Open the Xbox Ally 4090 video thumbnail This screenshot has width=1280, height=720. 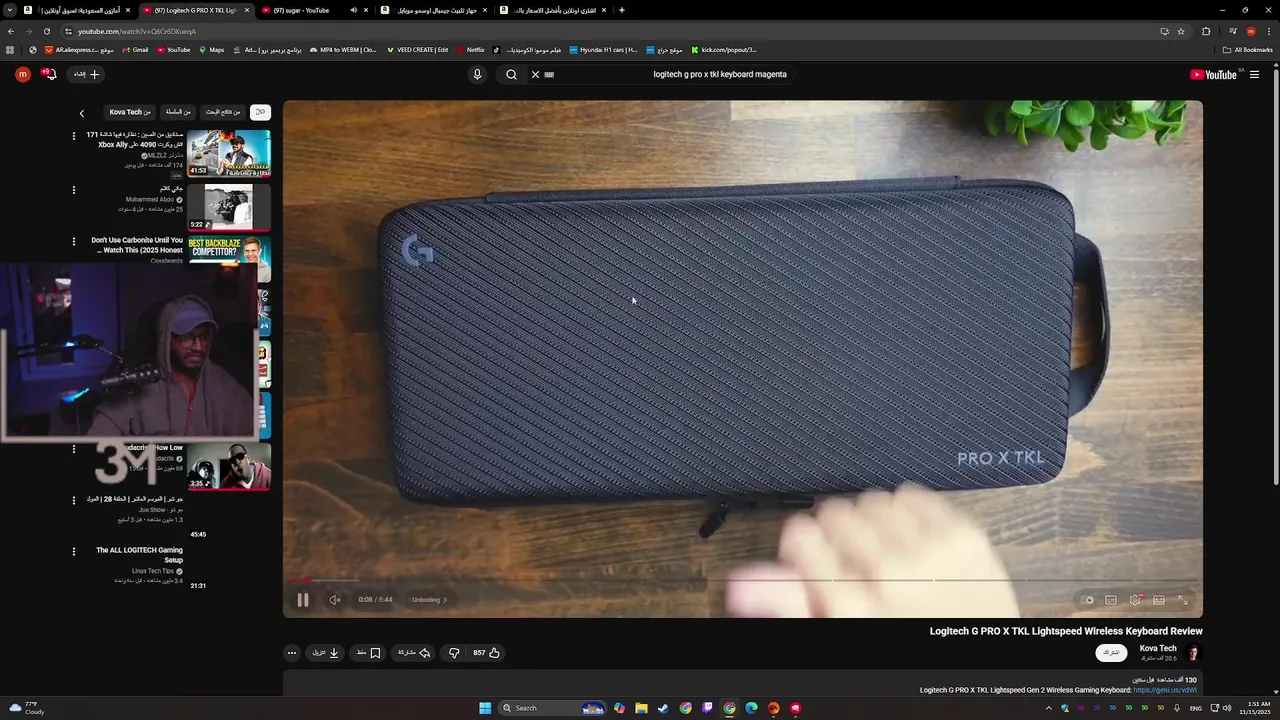click(229, 153)
